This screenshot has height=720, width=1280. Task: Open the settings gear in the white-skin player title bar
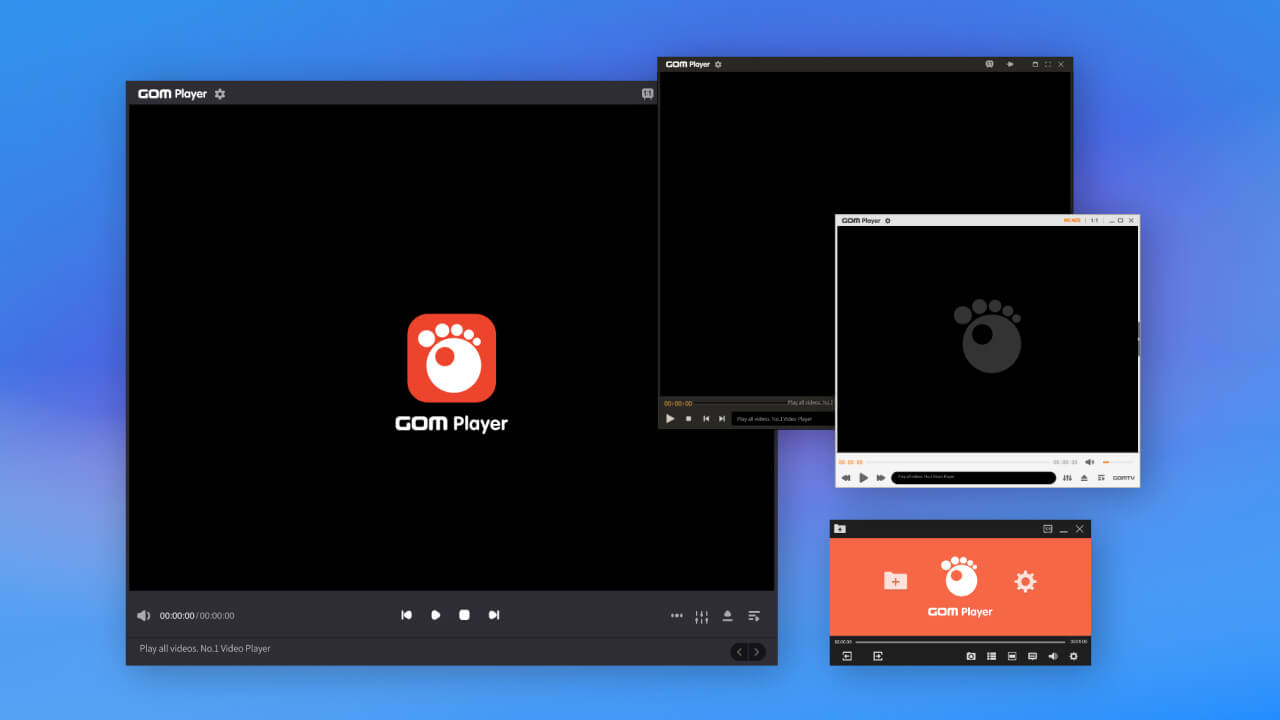(x=888, y=221)
